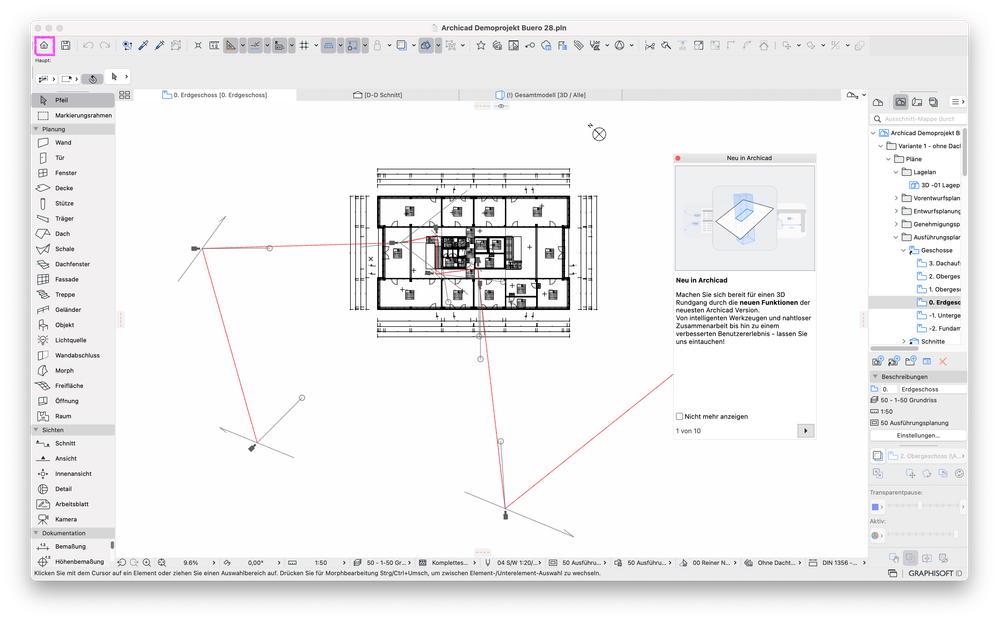
Task: Adjust the Transparentpause slider
Action: pos(923,506)
